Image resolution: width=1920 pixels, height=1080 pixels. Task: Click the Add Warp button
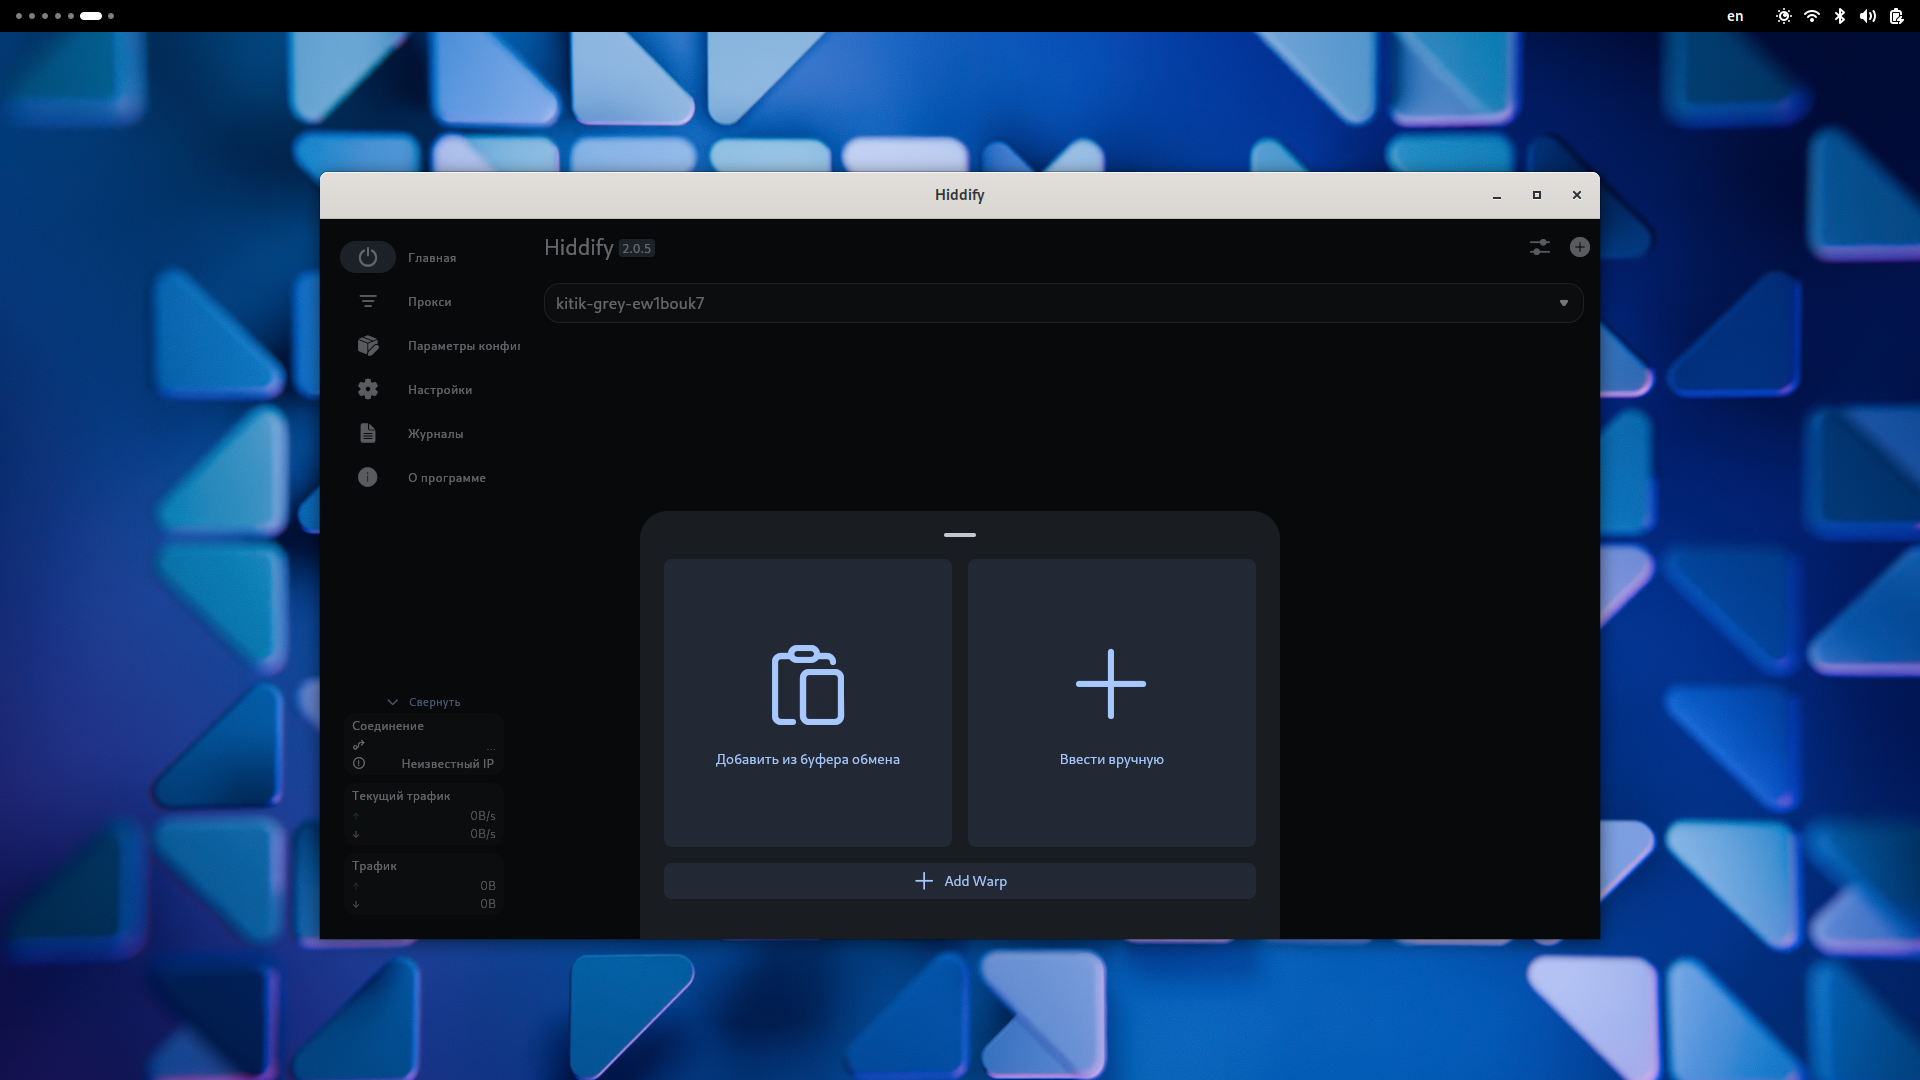[960, 881]
